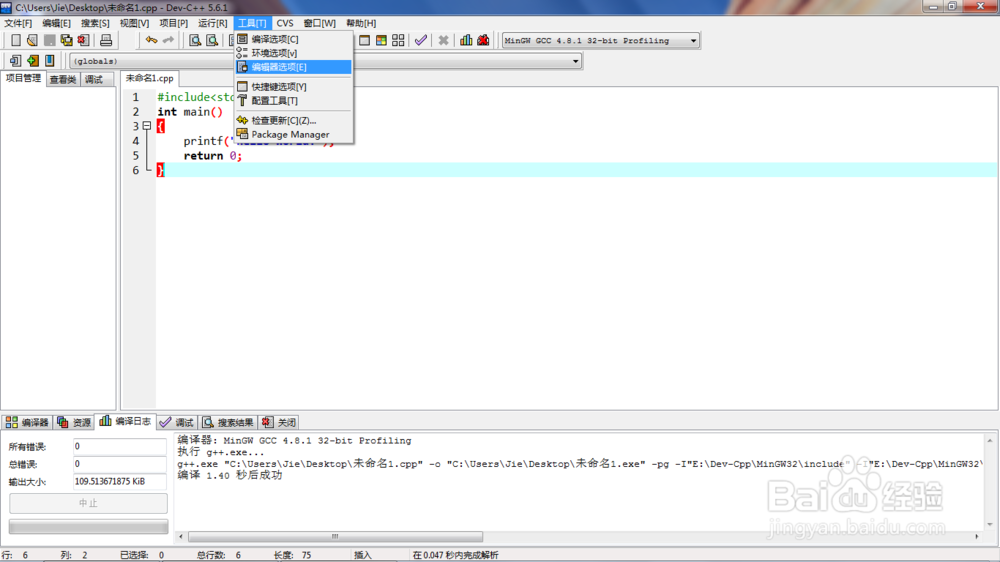Screen dimensions: 1000x562
Task: Click the Print toolbar icon
Action: pos(106,40)
